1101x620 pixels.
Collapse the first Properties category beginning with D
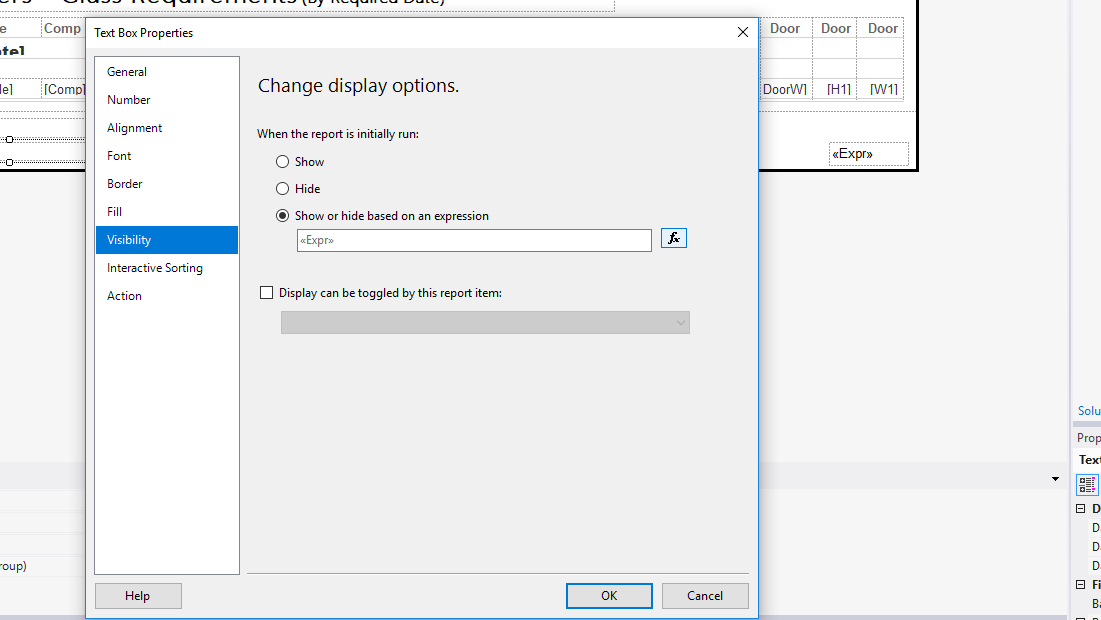[1081, 509]
